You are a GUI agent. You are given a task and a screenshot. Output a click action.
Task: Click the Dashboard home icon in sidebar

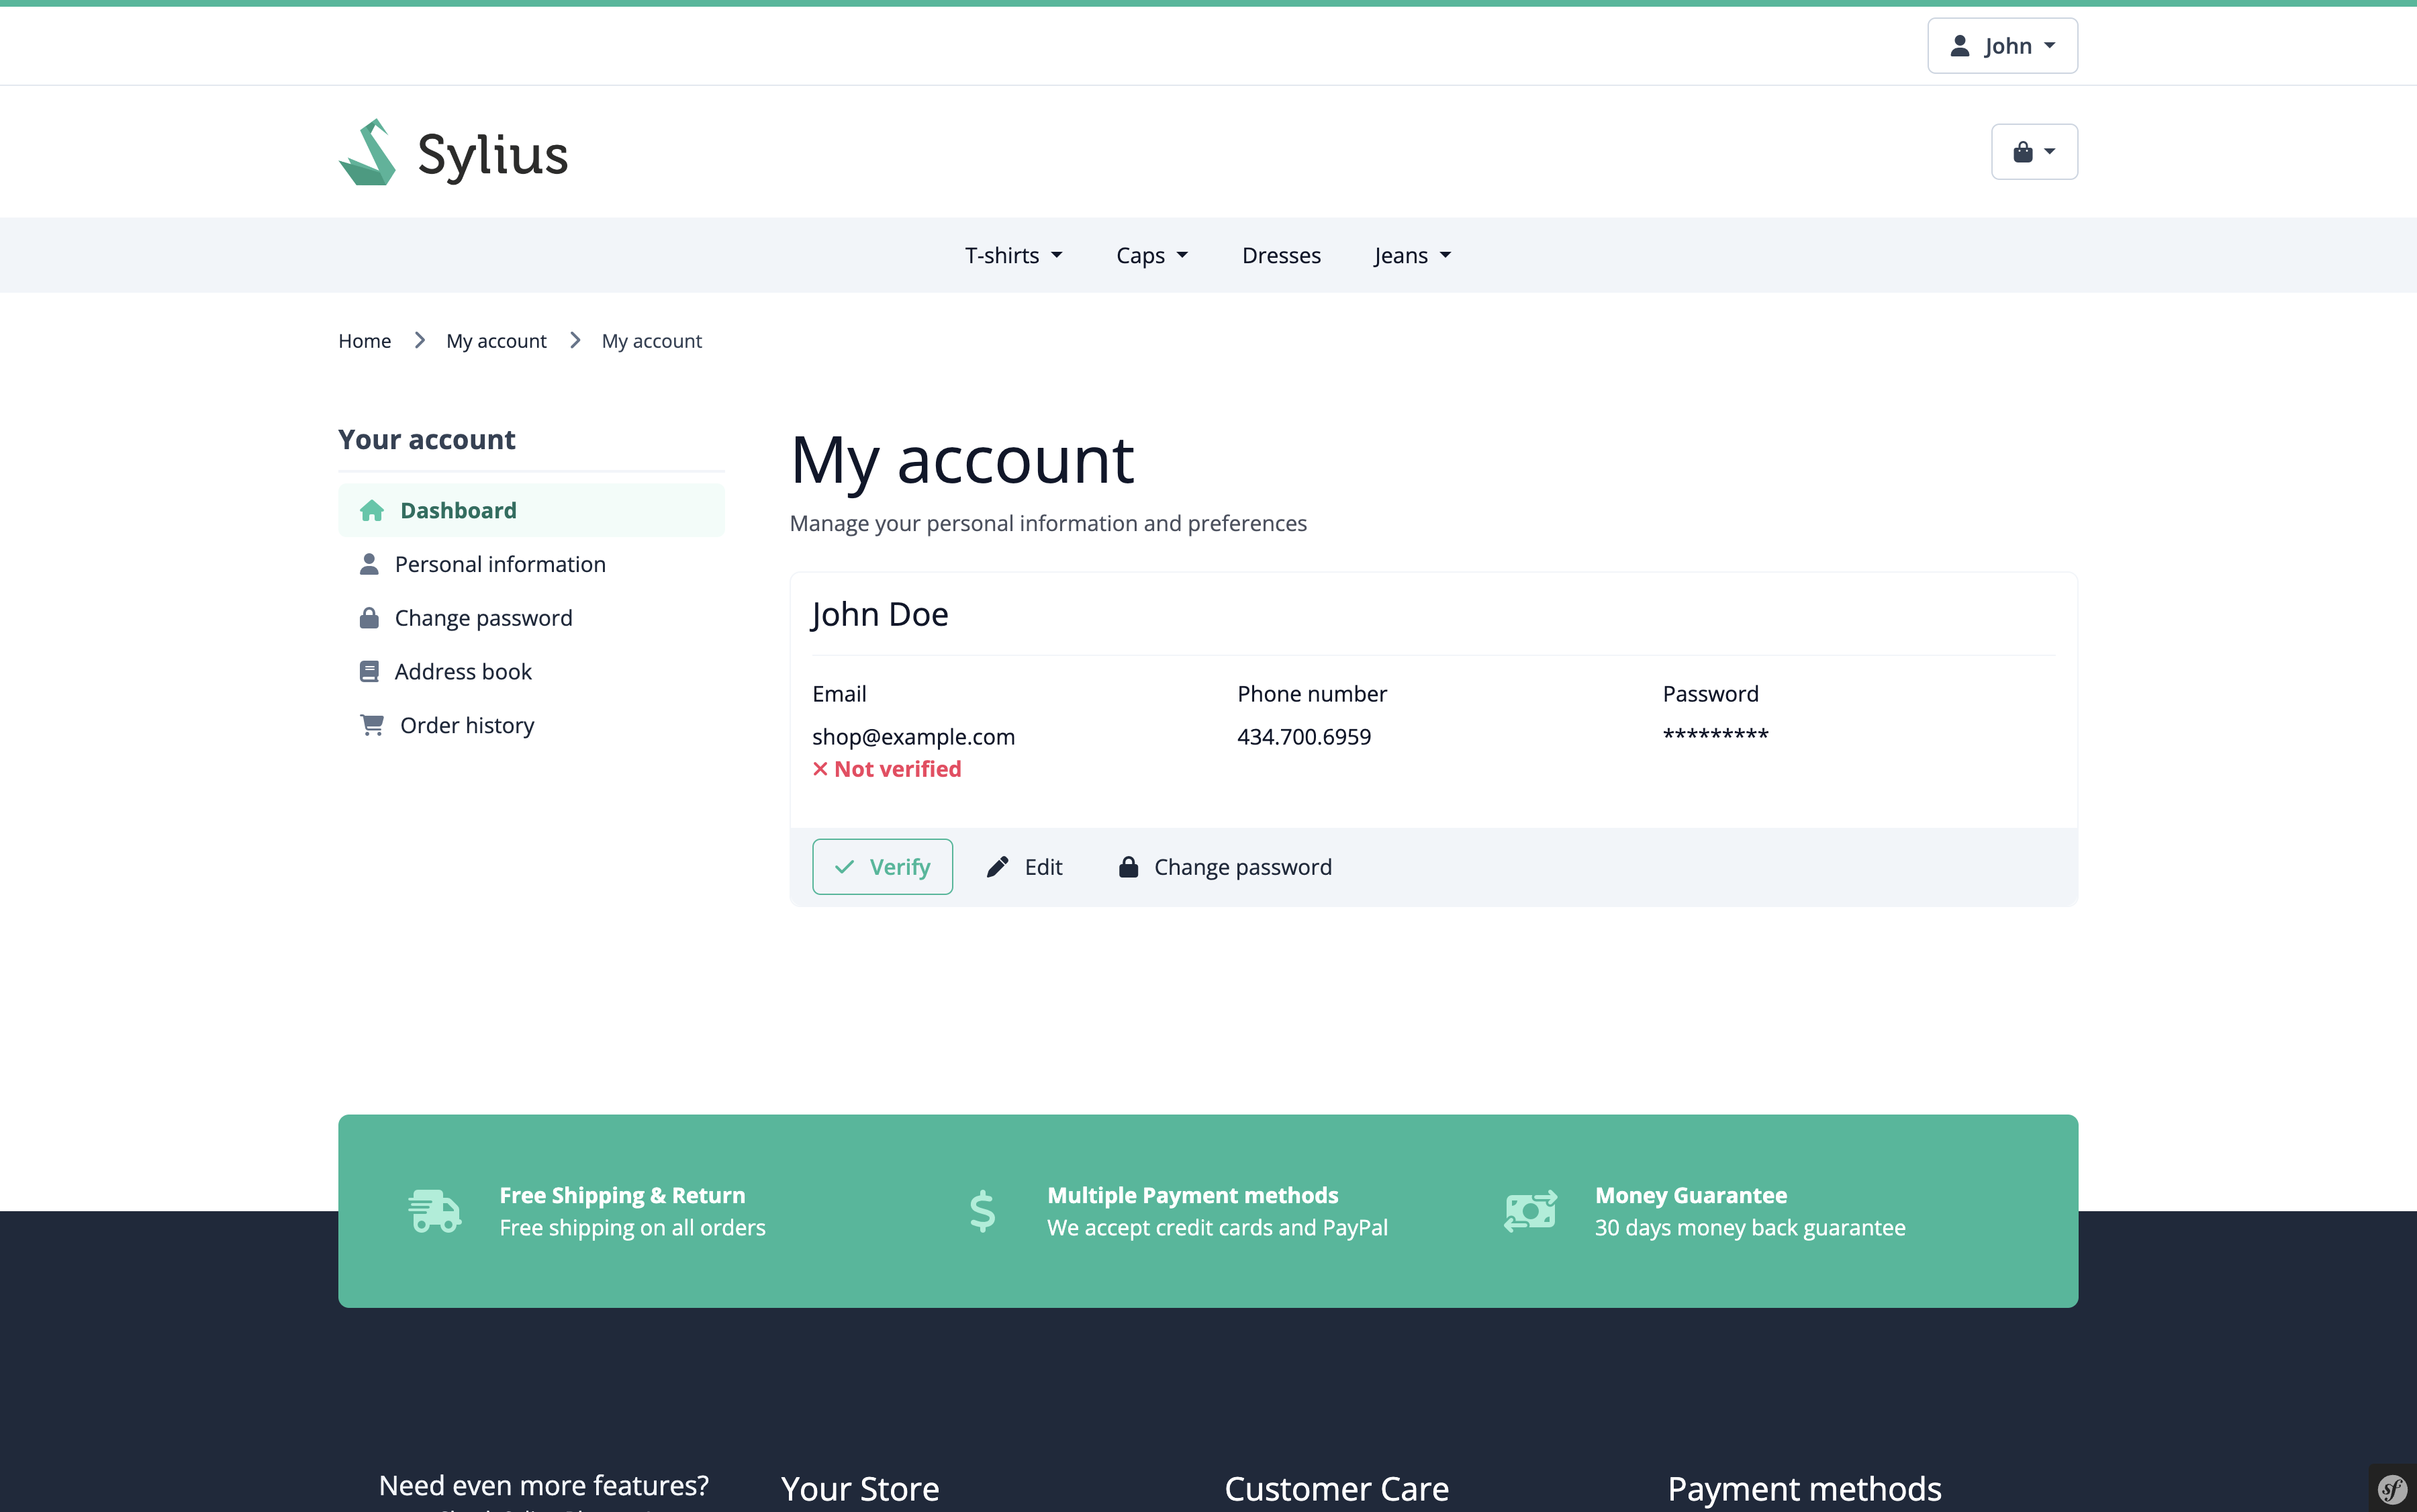(x=372, y=511)
